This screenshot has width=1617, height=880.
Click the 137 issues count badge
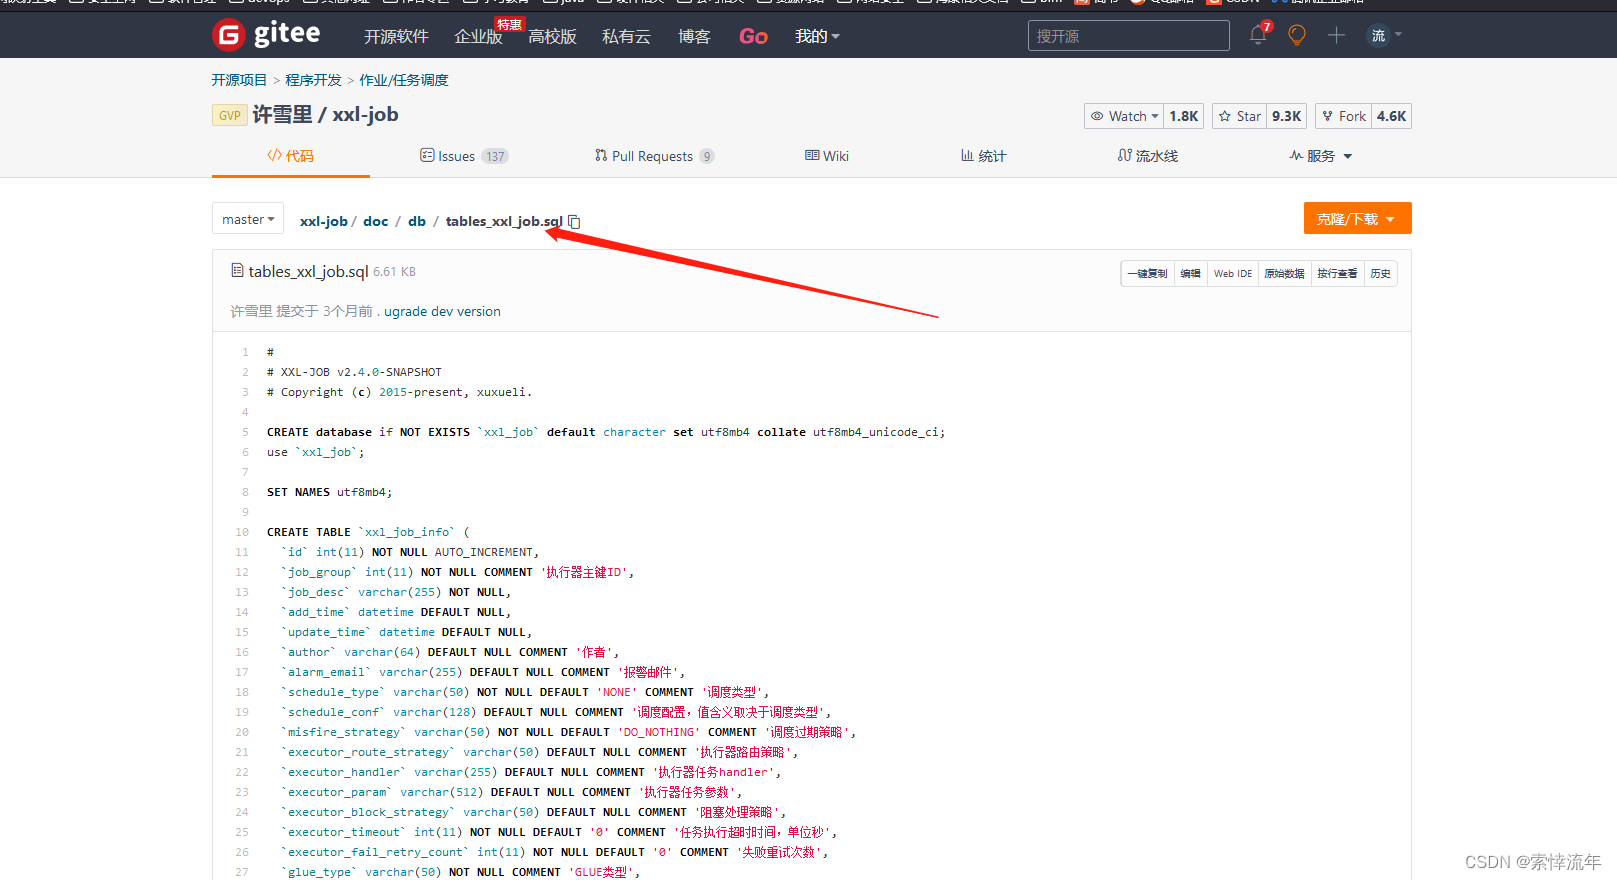pos(495,156)
